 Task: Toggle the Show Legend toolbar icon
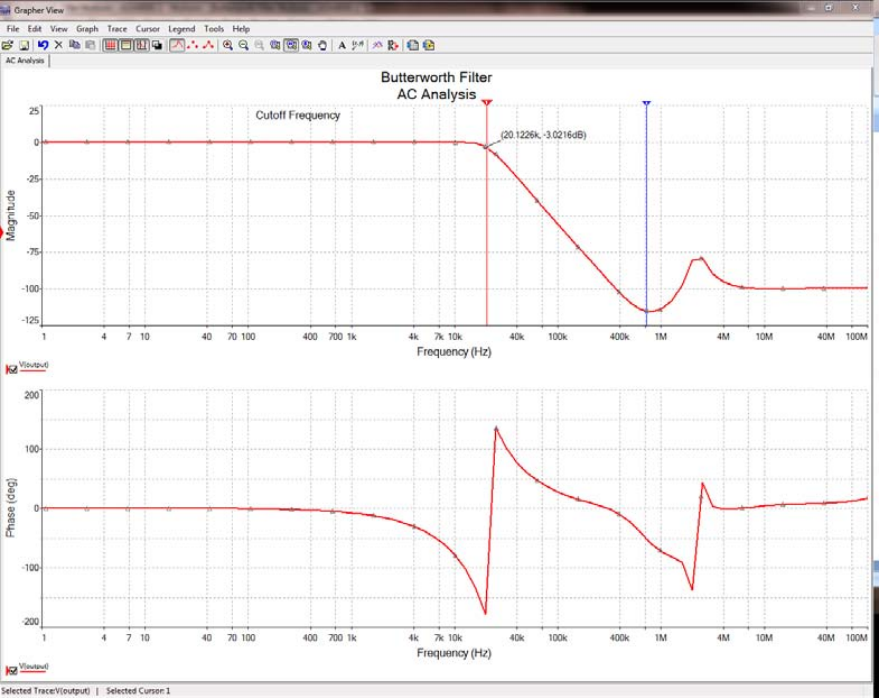click(x=126, y=45)
